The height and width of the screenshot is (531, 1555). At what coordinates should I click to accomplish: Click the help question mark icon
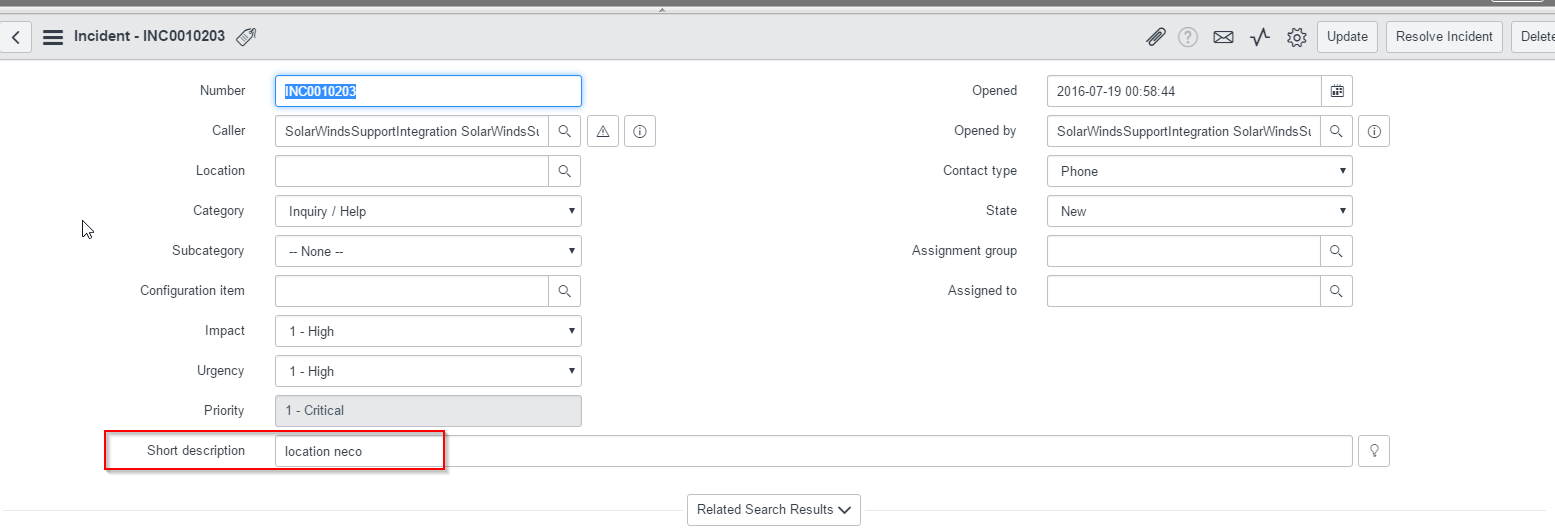point(1188,37)
